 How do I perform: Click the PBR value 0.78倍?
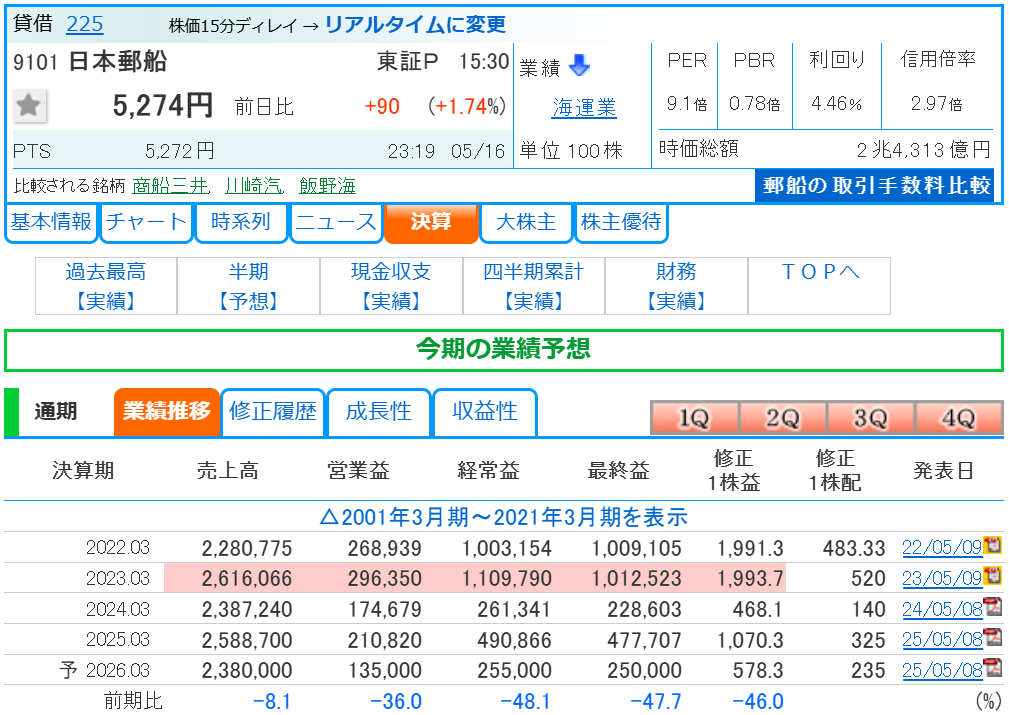tap(754, 104)
